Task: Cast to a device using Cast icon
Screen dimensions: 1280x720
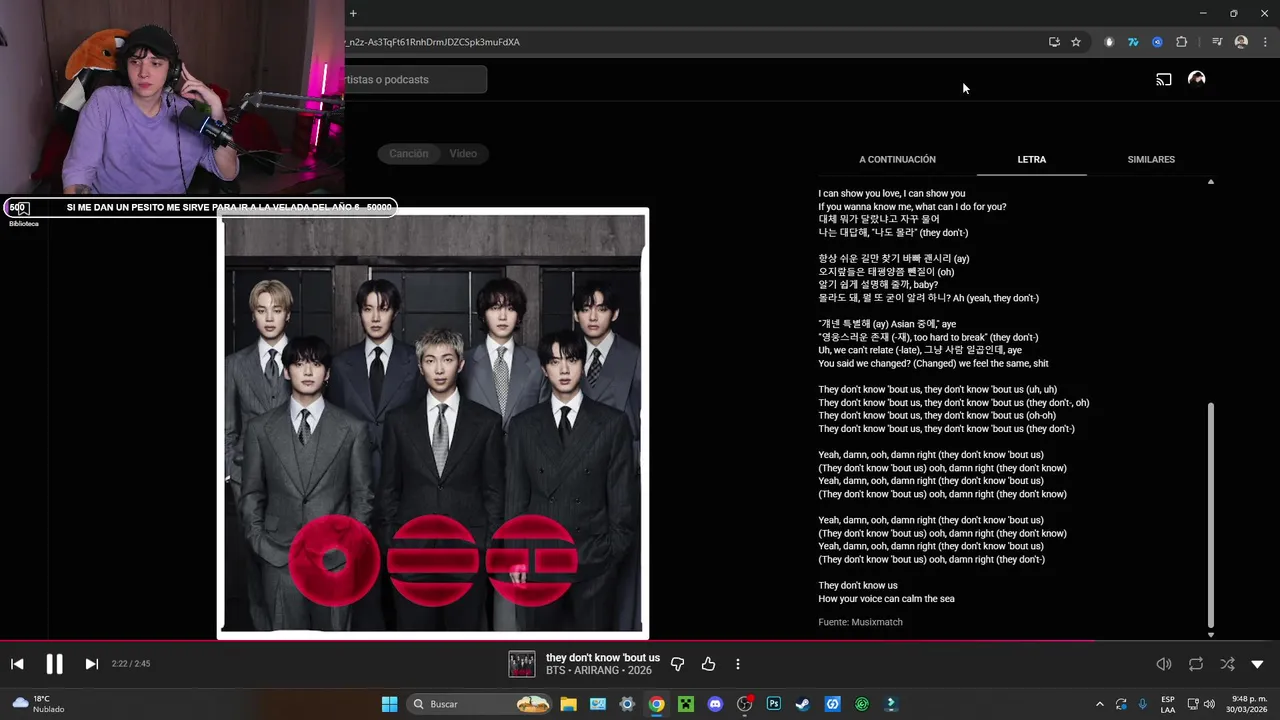Action: 1164,79
